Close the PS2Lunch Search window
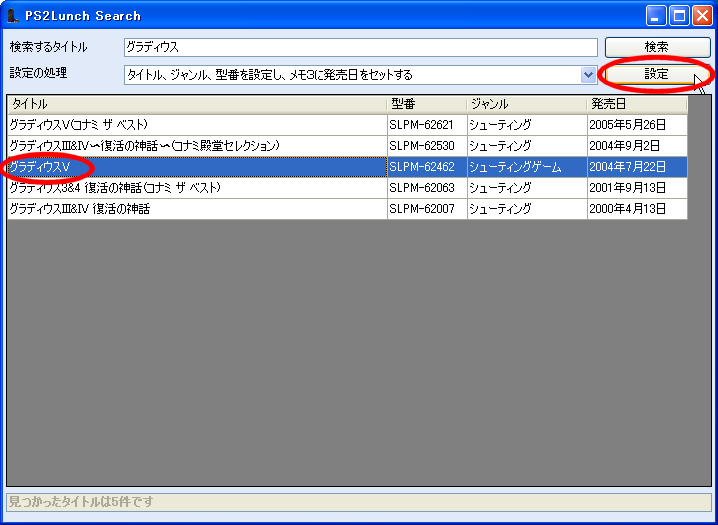The height and width of the screenshot is (525, 718). [702, 16]
